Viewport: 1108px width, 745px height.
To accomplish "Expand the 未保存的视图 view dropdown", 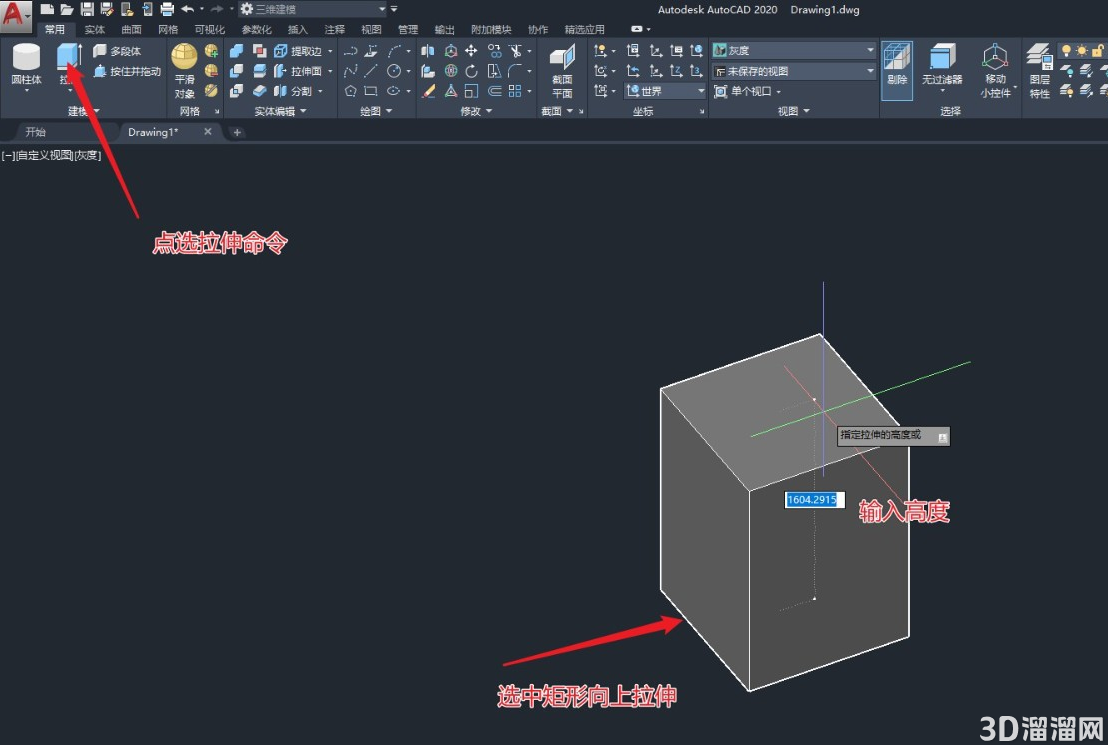I will coord(793,71).
